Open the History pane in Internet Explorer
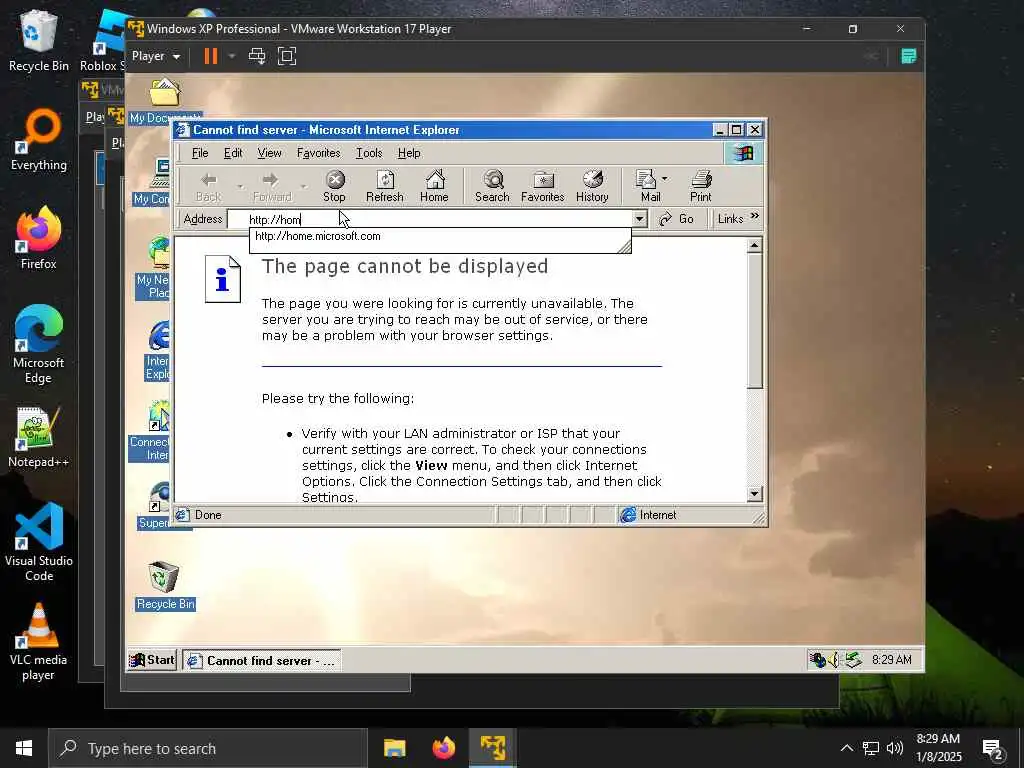Image resolution: width=1024 pixels, height=768 pixels. 592,186
